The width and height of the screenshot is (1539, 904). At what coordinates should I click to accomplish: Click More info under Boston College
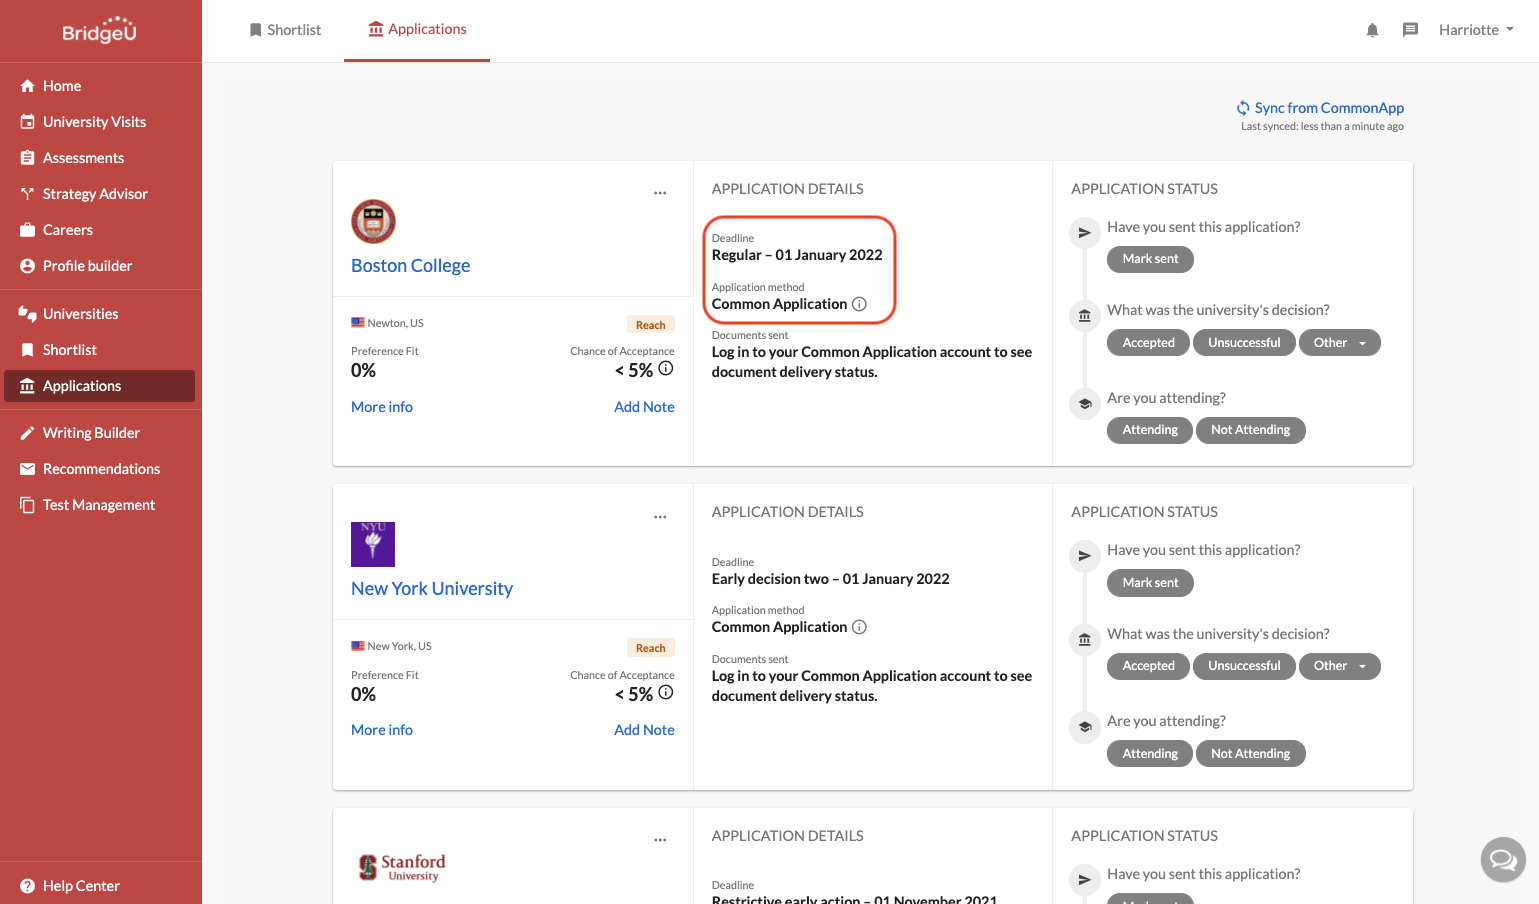coord(382,407)
